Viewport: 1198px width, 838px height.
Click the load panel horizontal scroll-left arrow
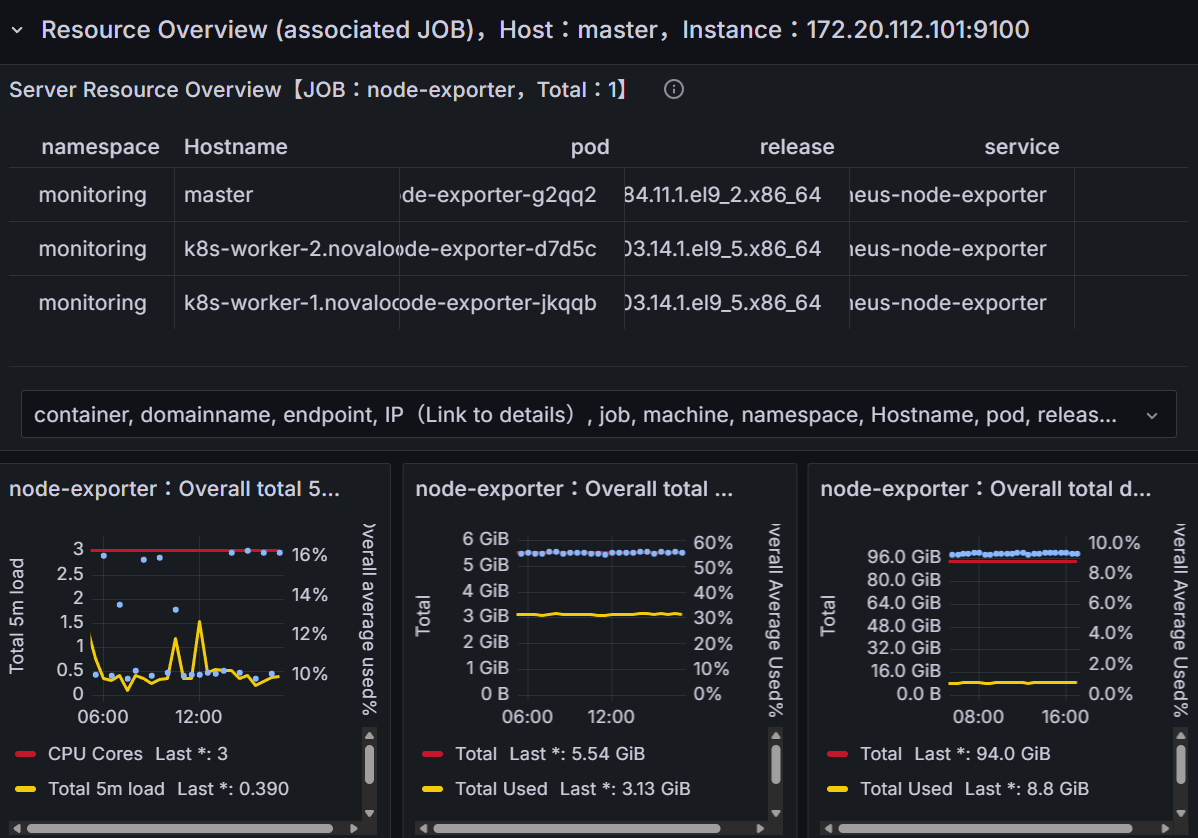coord(17,829)
